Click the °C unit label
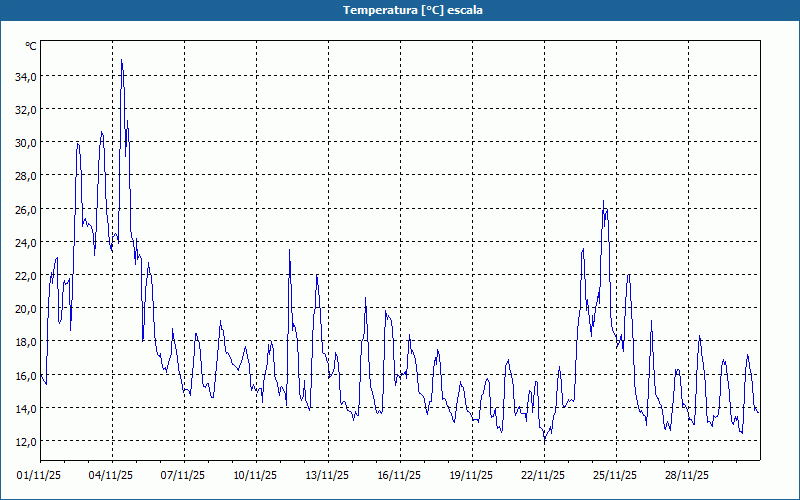Image resolution: width=800 pixels, height=500 pixels. [31, 47]
